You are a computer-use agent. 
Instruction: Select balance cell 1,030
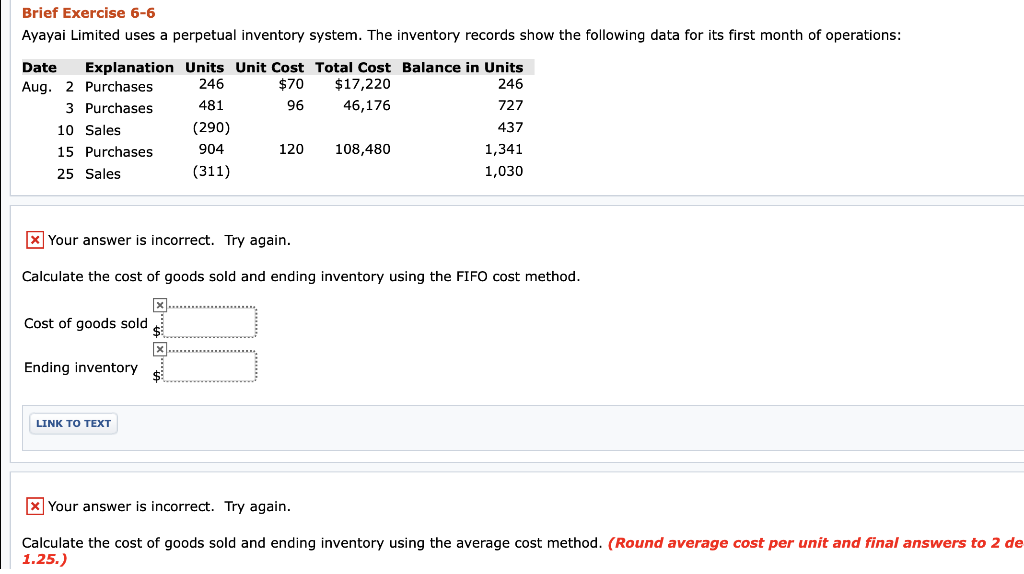pyautogui.click(x=504, y=172)
